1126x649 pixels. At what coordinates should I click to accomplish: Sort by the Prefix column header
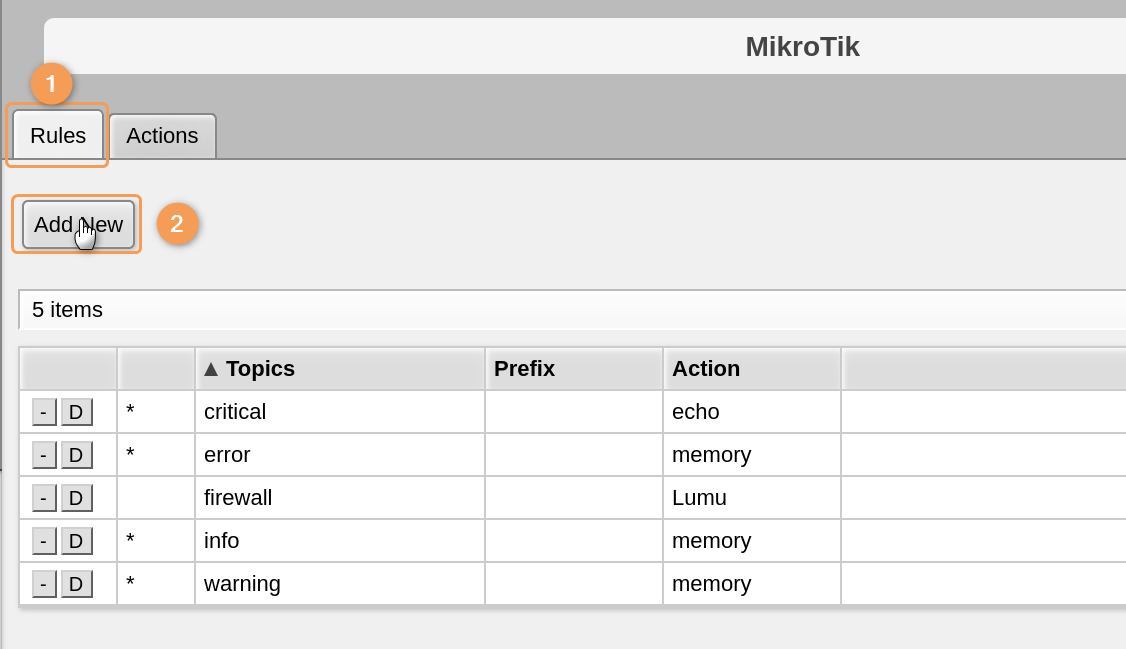pyautogui.click(x=524, y=369)
